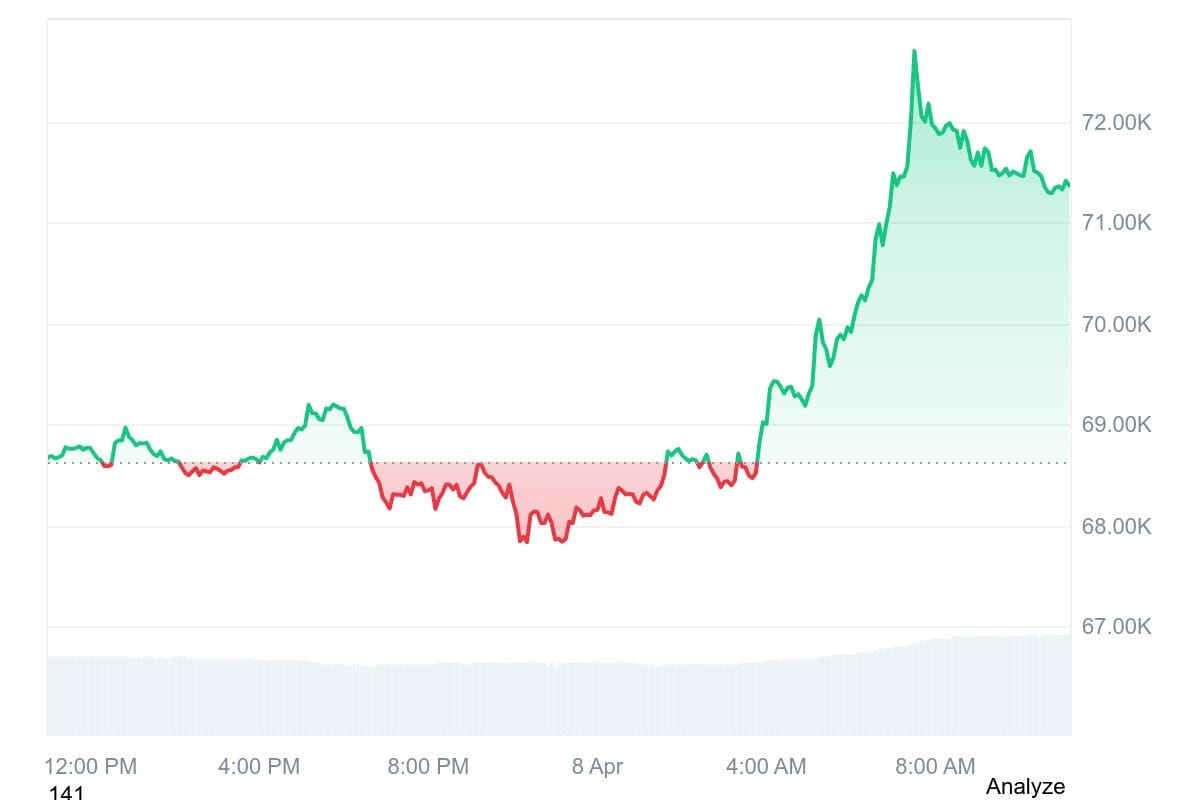1200x800 pixels.
Task: Click the 68.00K price axis label
Action: coord(1116,526)
